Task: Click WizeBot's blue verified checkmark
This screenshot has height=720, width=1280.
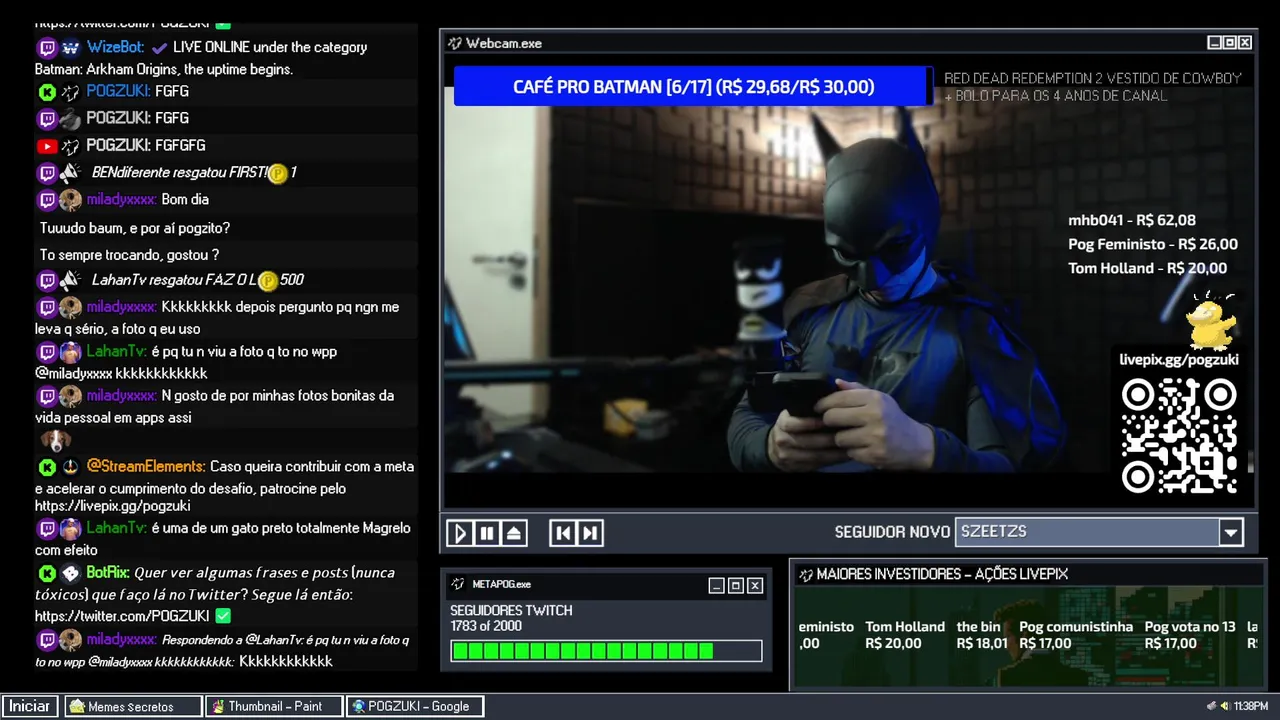Action: (159, 48)
